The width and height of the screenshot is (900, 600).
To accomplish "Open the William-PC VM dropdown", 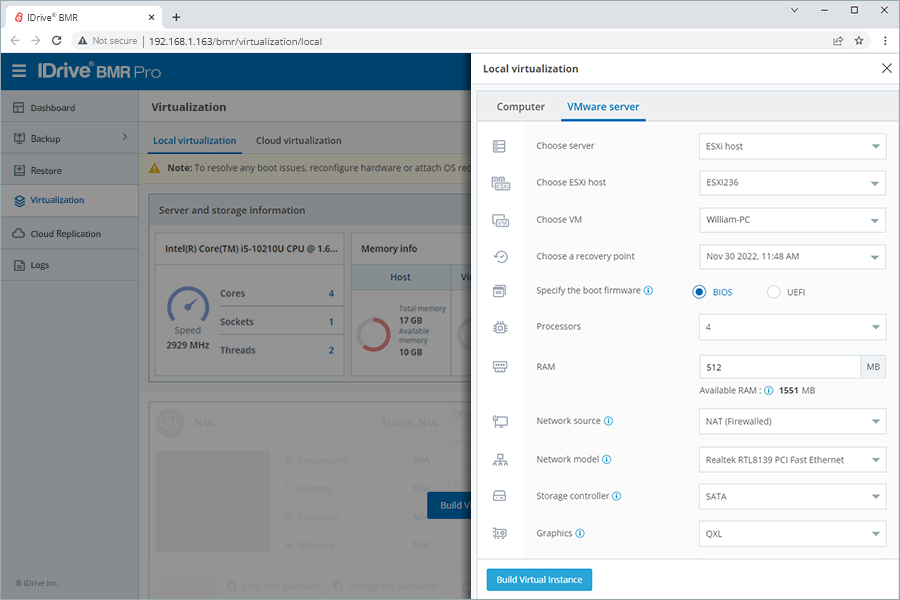I will pos(792,220).
